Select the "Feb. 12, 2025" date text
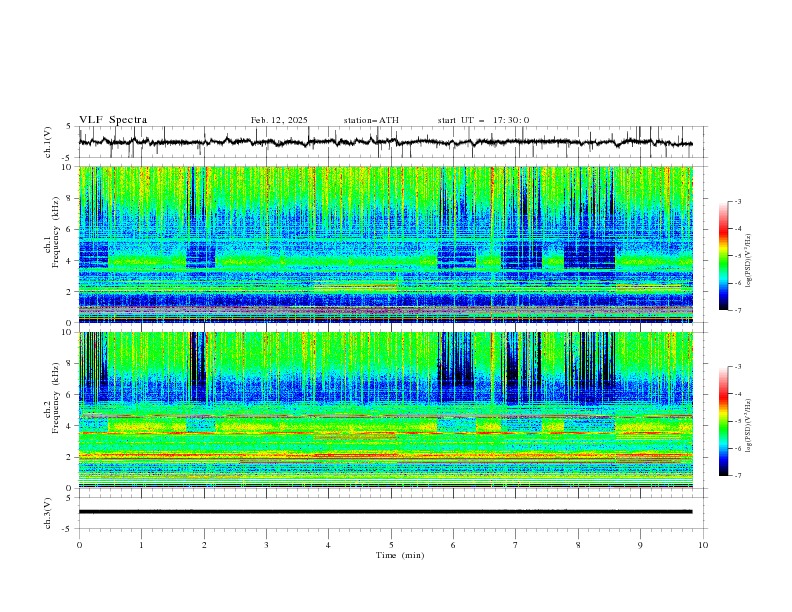Screen dimensions: 792x612 (x=279, y=120)
